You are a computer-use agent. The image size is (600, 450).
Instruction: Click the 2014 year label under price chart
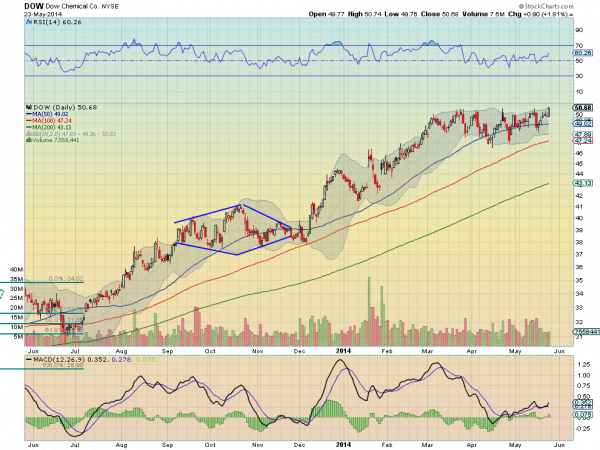(343, 351)
